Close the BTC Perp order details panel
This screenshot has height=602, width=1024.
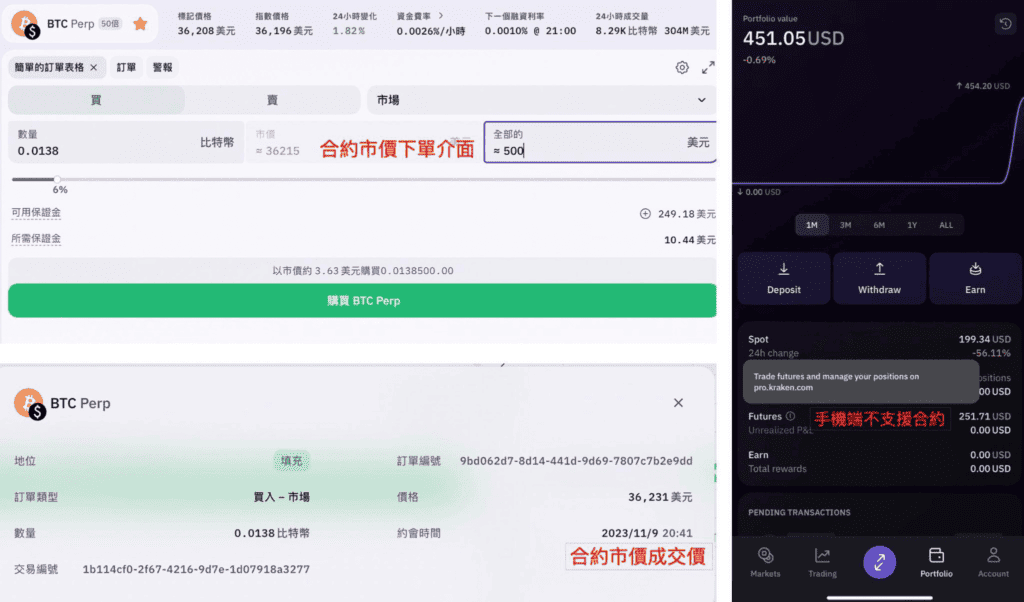[678, 403]
